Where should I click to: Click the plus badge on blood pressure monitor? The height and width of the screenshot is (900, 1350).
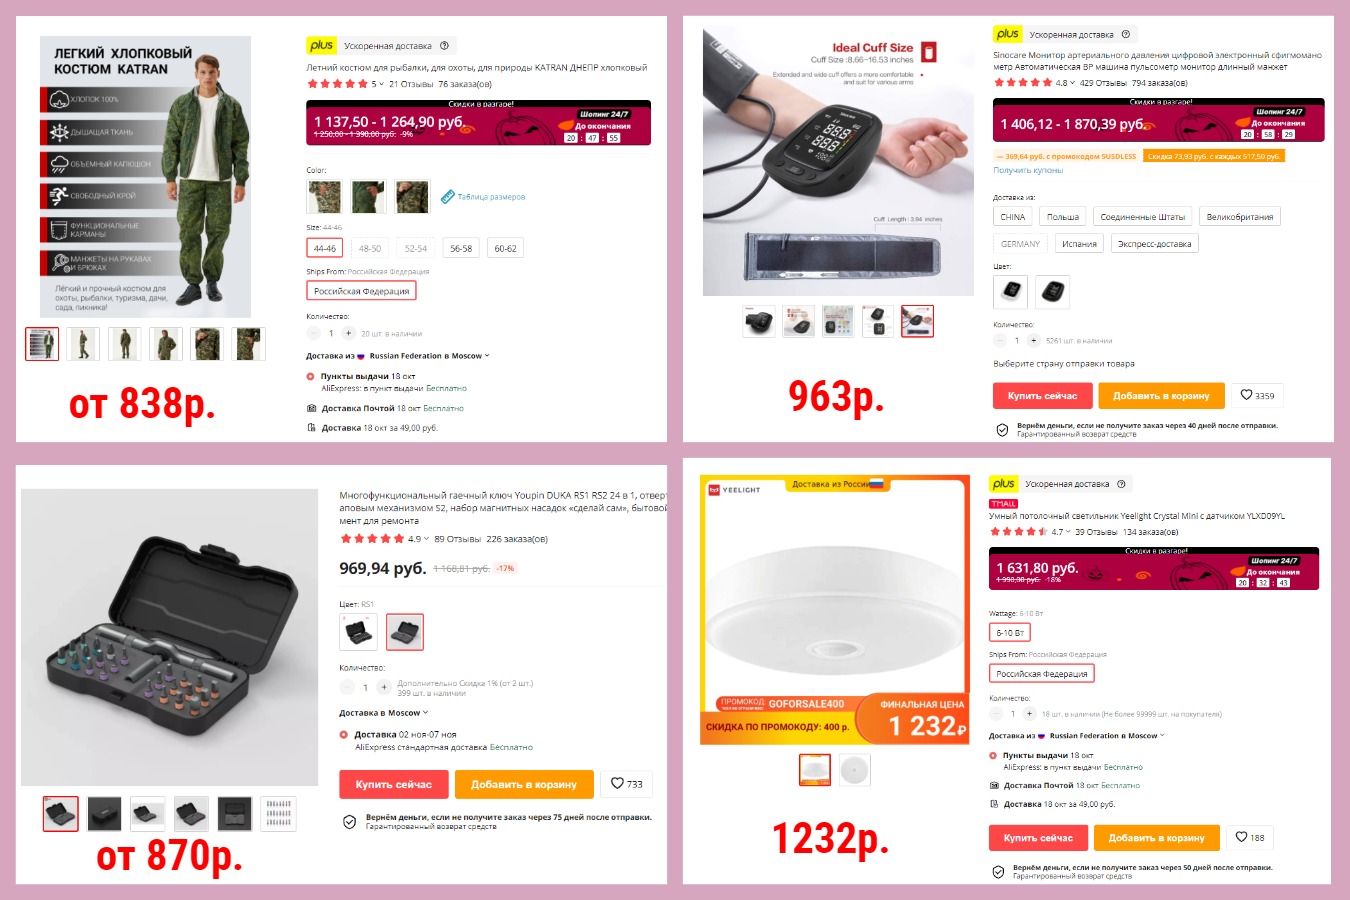(x=1007, y=34)
